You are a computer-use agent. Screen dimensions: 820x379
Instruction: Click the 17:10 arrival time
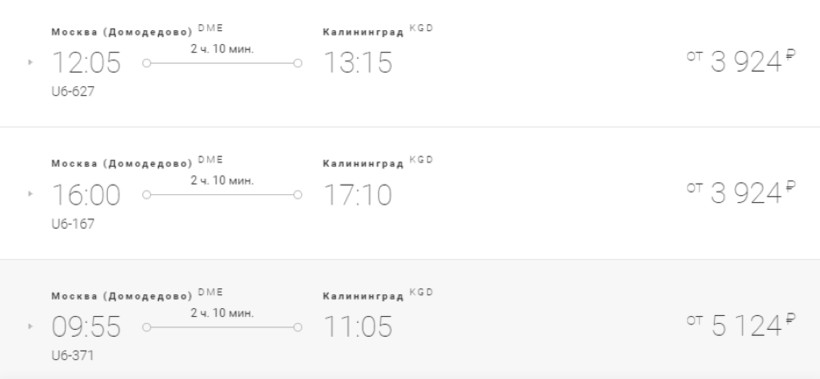358,194
